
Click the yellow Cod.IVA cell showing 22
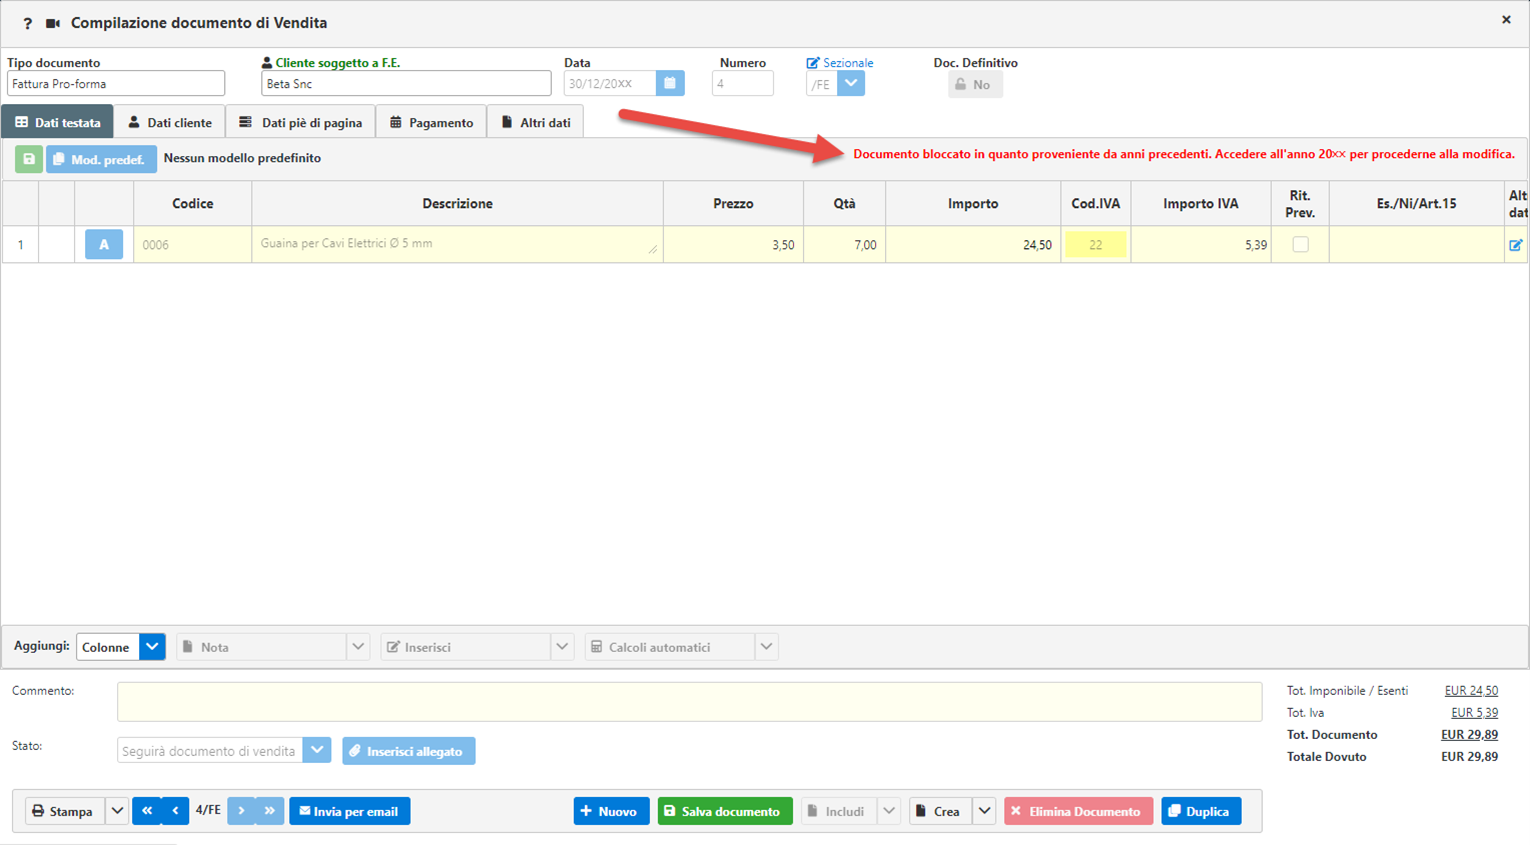tap(1095, 245)
